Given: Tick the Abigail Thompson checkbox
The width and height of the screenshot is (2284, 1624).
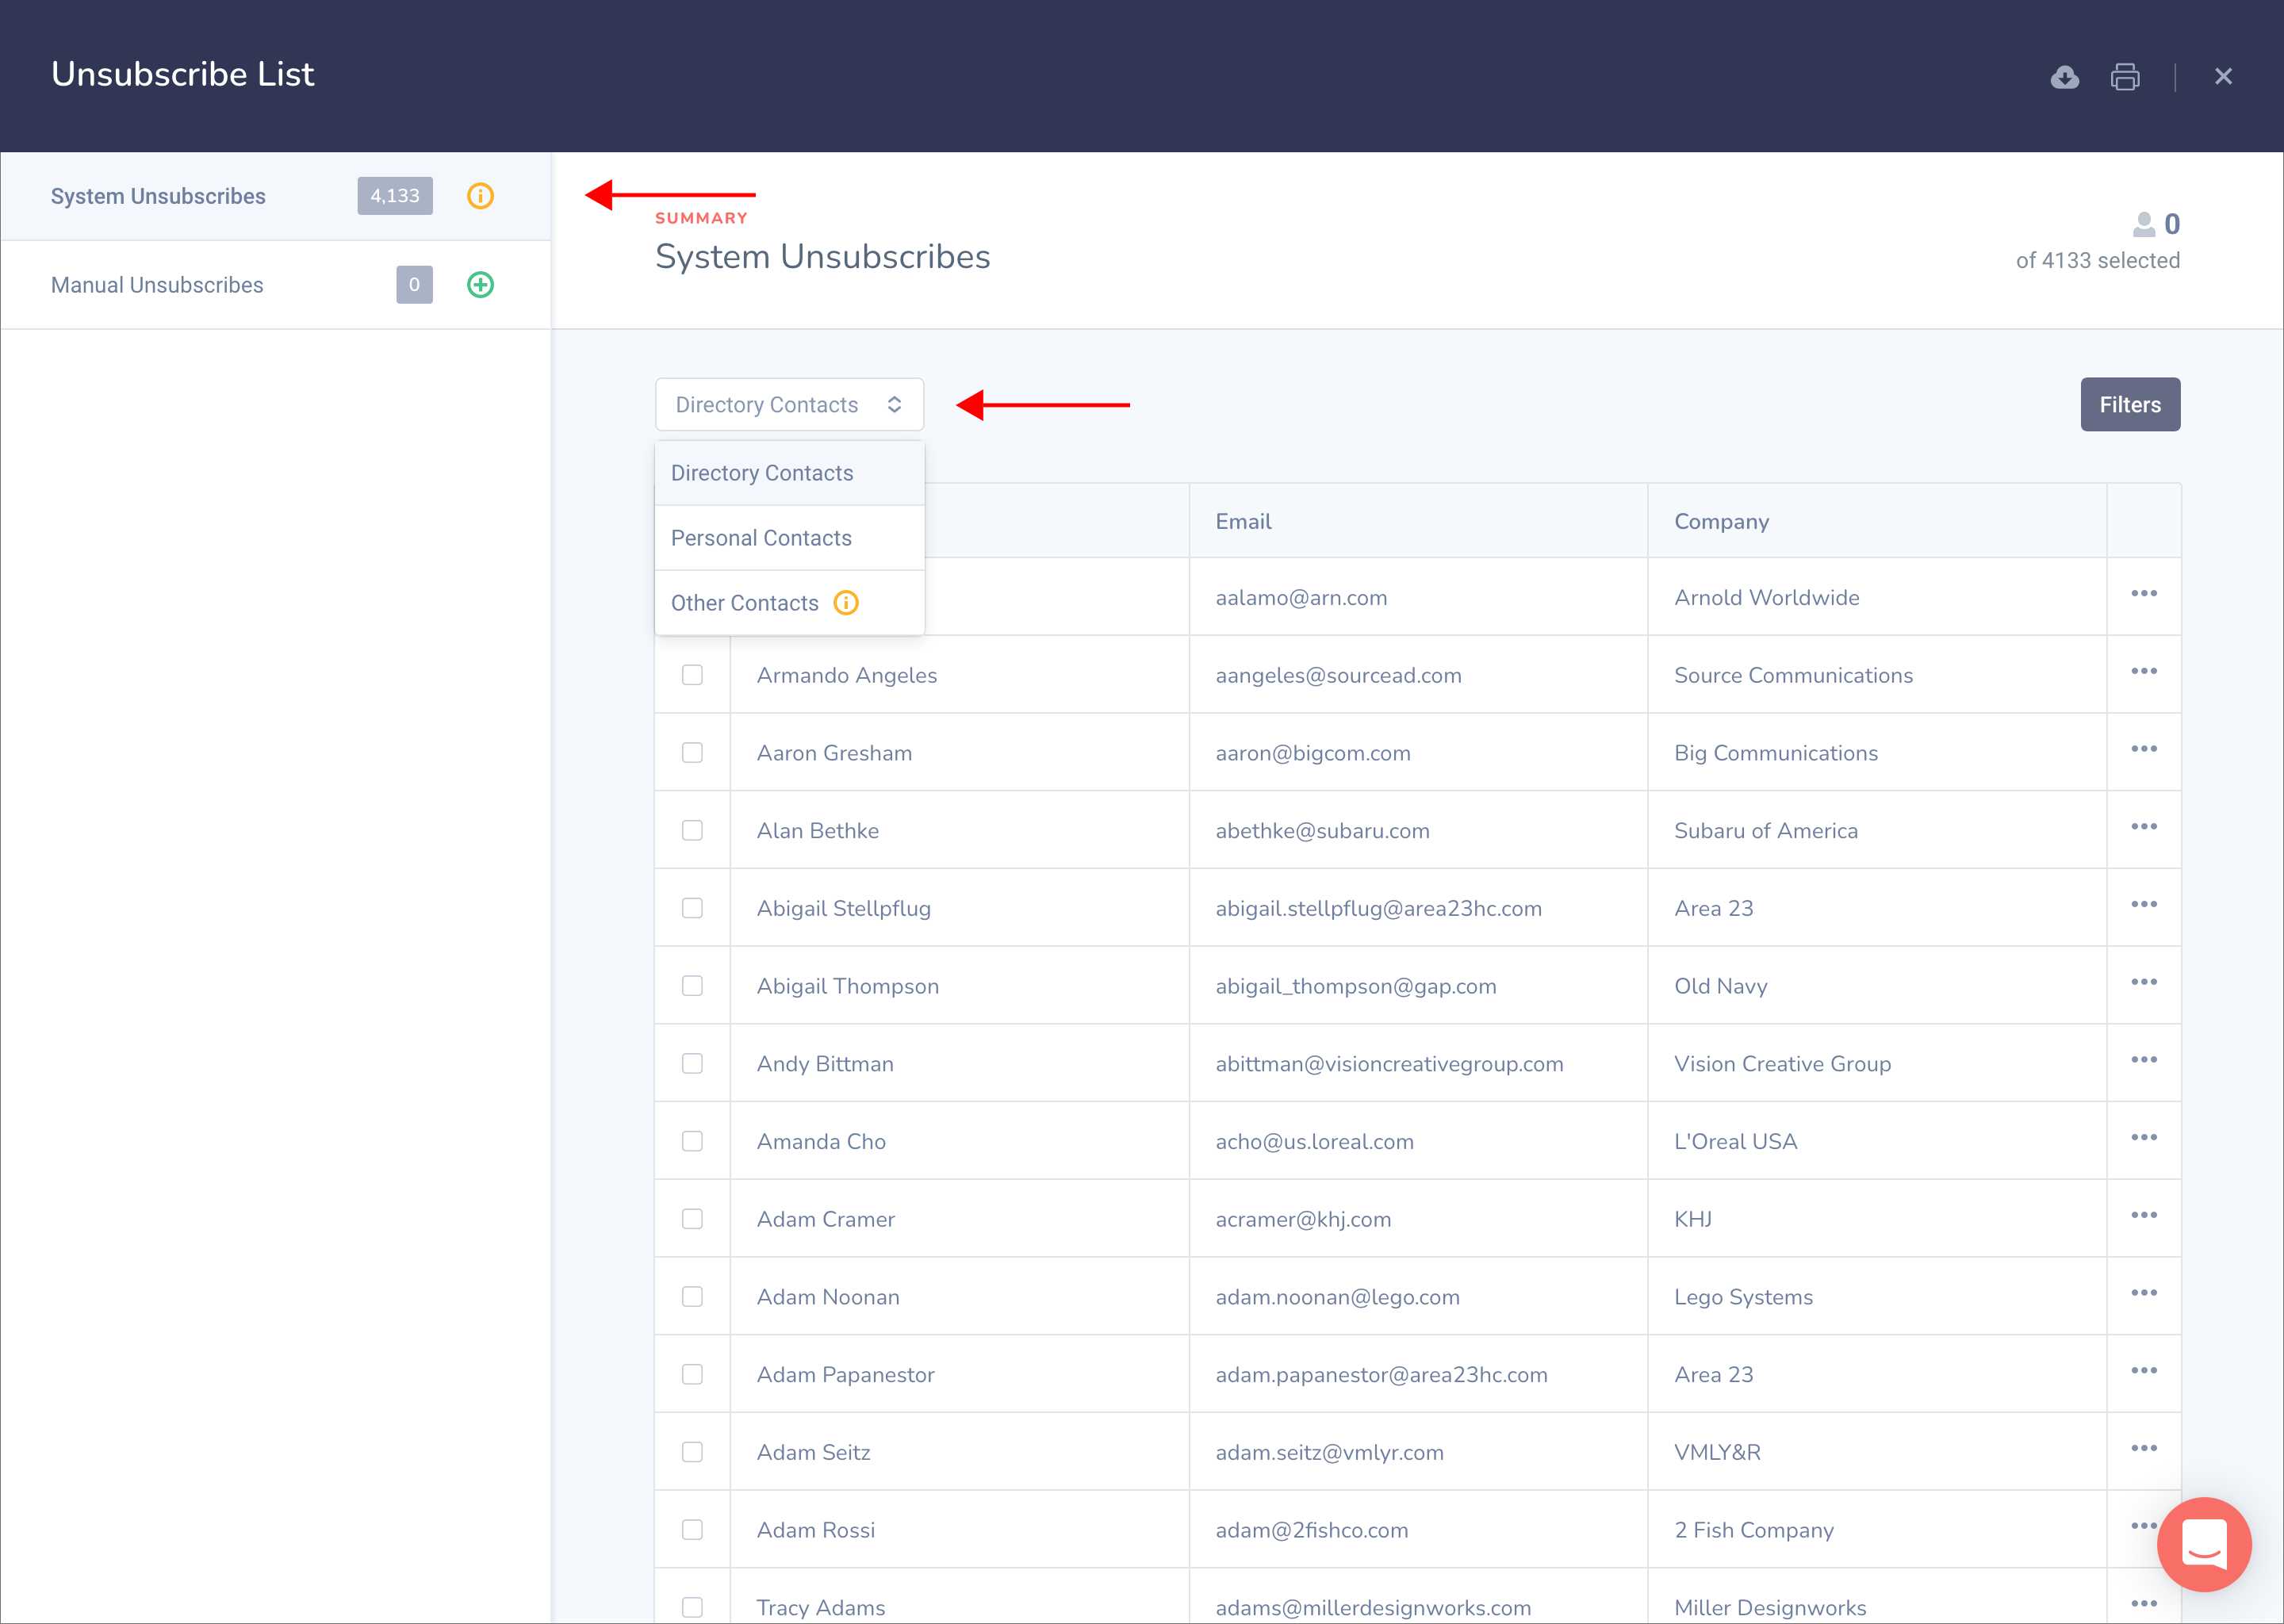Looking at the screenshot, I should click(692, 986).
